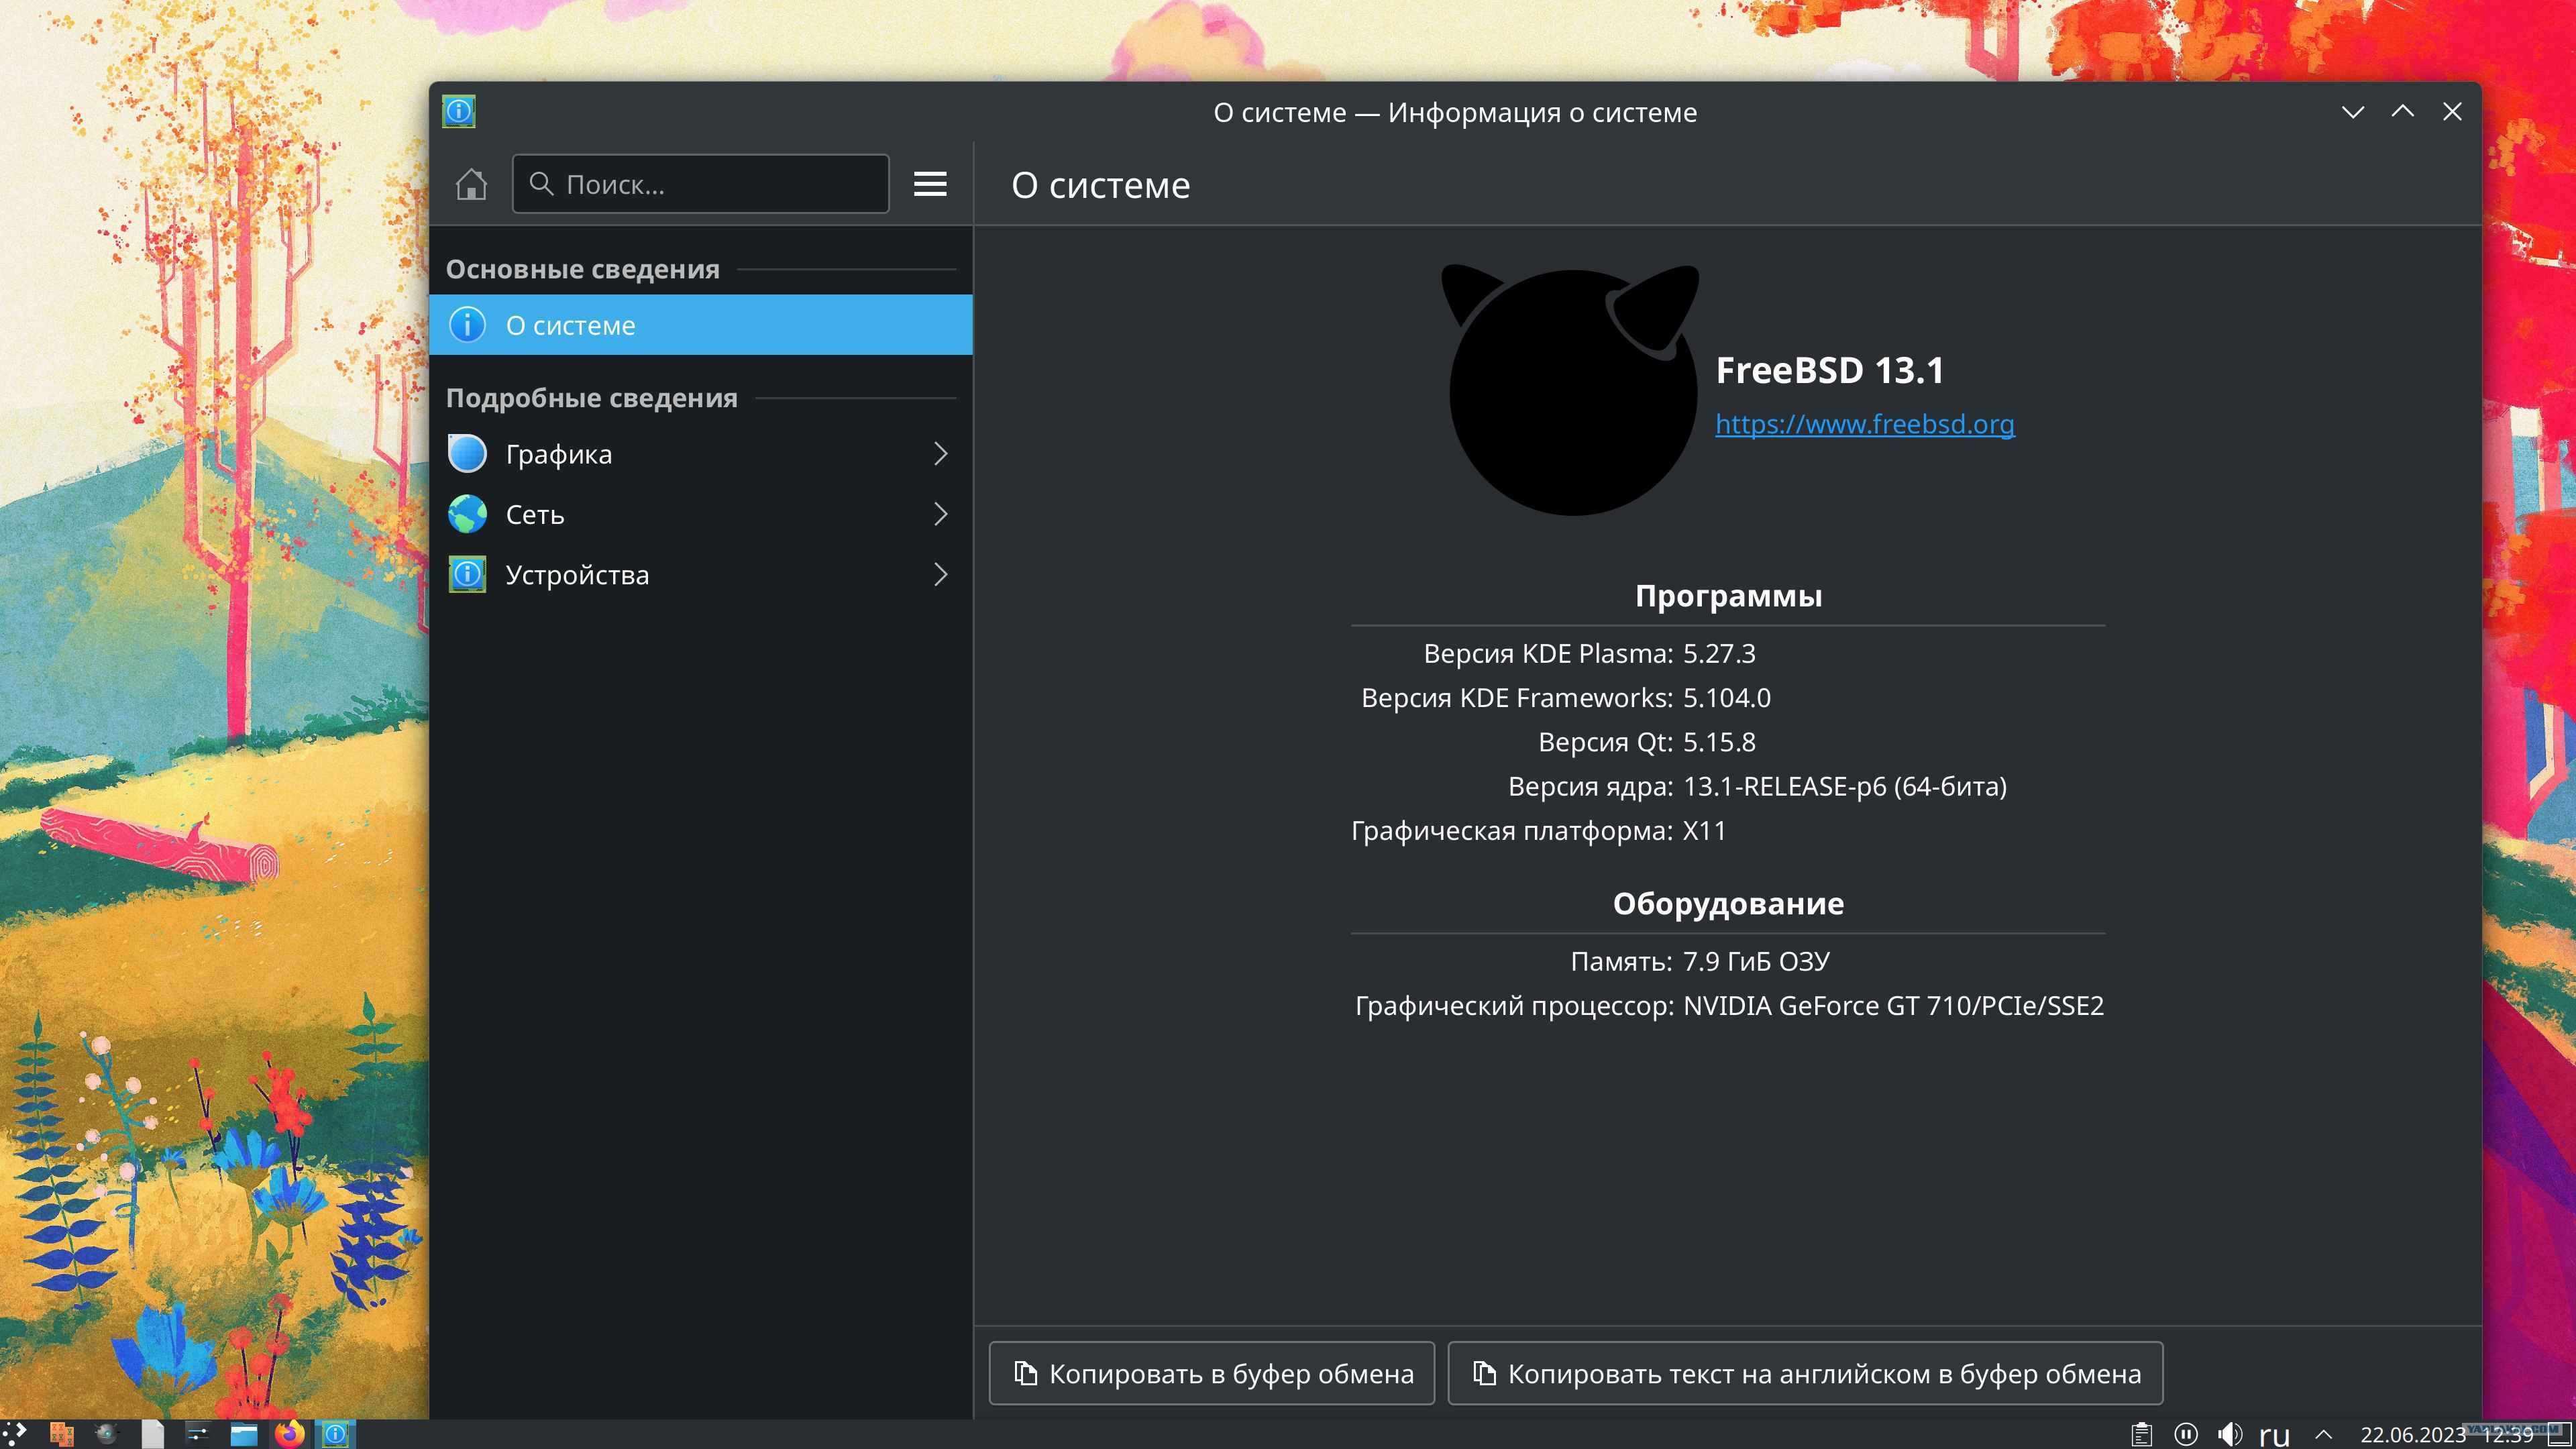Screen dimensions: 2576x1449
Task: Open the KDE application launcher
Action: 15,1434
